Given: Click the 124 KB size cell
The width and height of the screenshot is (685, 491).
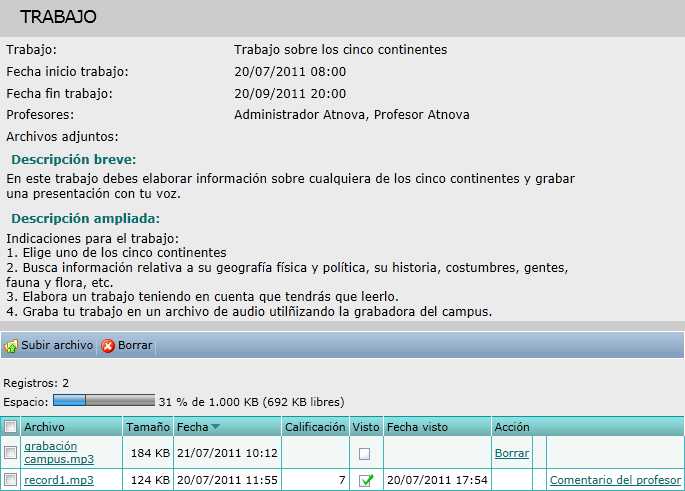Looking at the screenshot, I should click(x=150, y=480).
